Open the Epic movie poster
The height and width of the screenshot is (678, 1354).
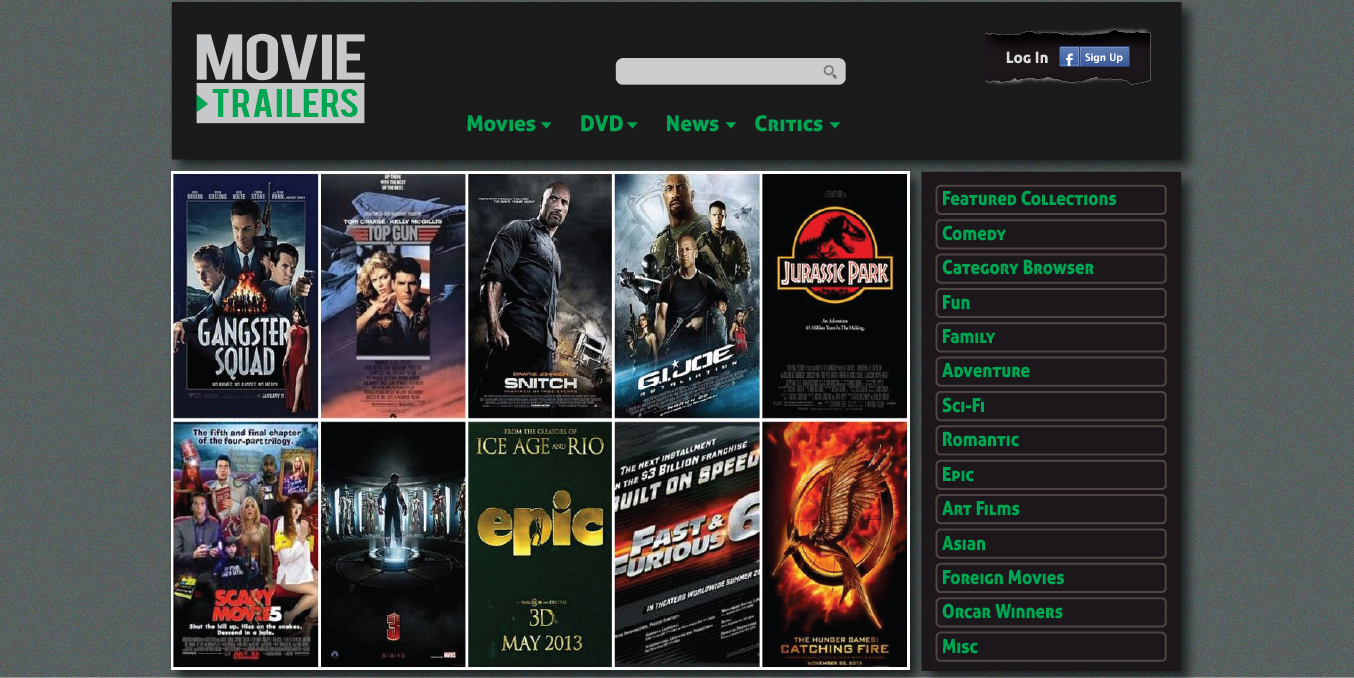540,544
